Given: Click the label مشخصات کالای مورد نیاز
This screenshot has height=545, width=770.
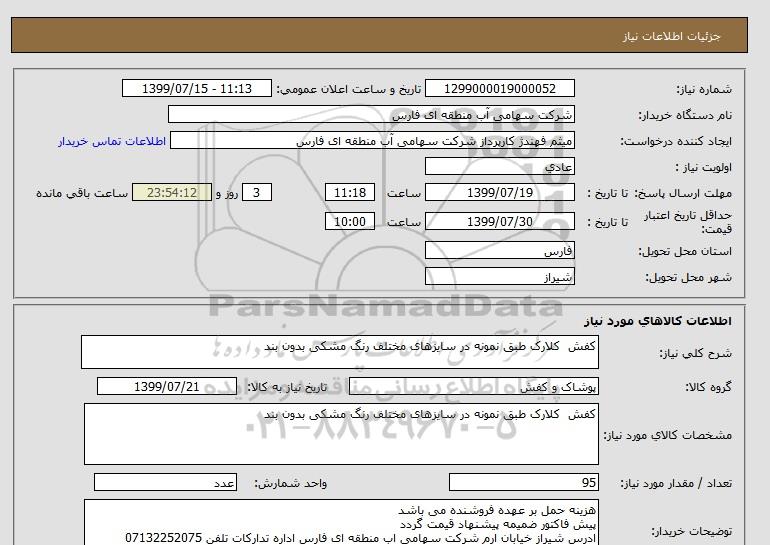Looking at the screenshot, I should coord(667,435).
